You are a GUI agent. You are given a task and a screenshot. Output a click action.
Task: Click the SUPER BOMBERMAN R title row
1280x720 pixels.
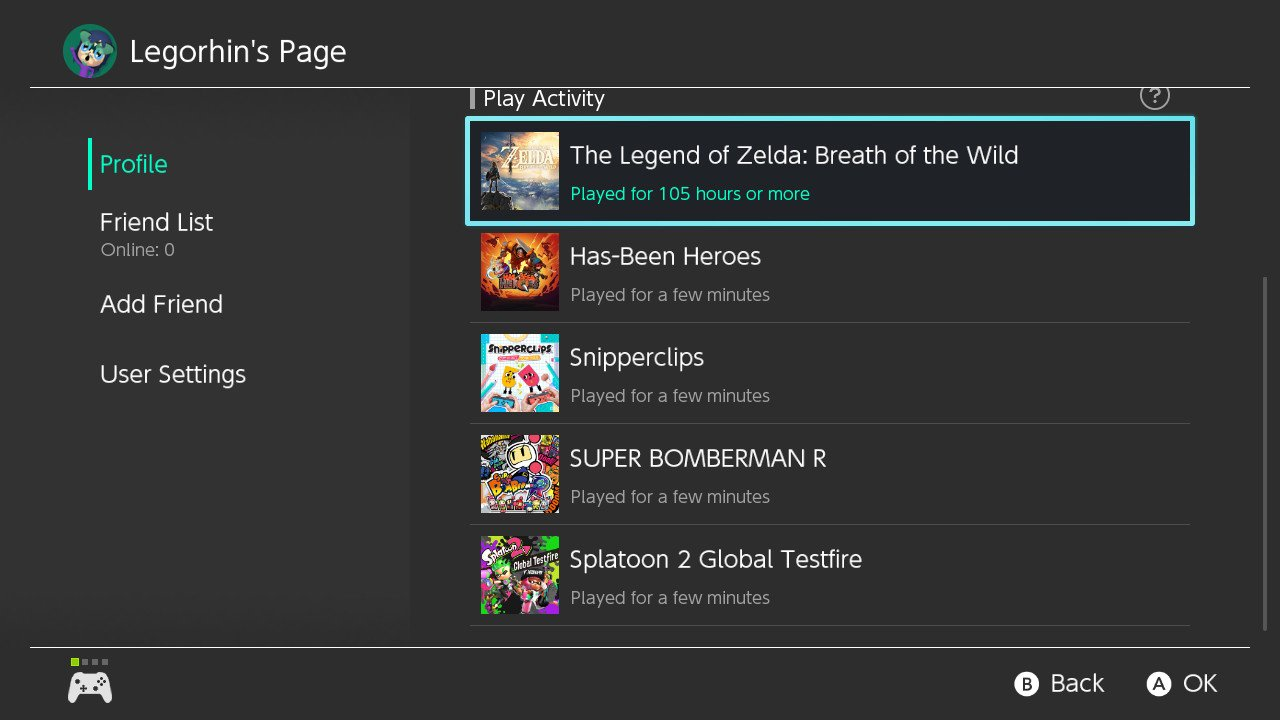click(x=830, y=474)
